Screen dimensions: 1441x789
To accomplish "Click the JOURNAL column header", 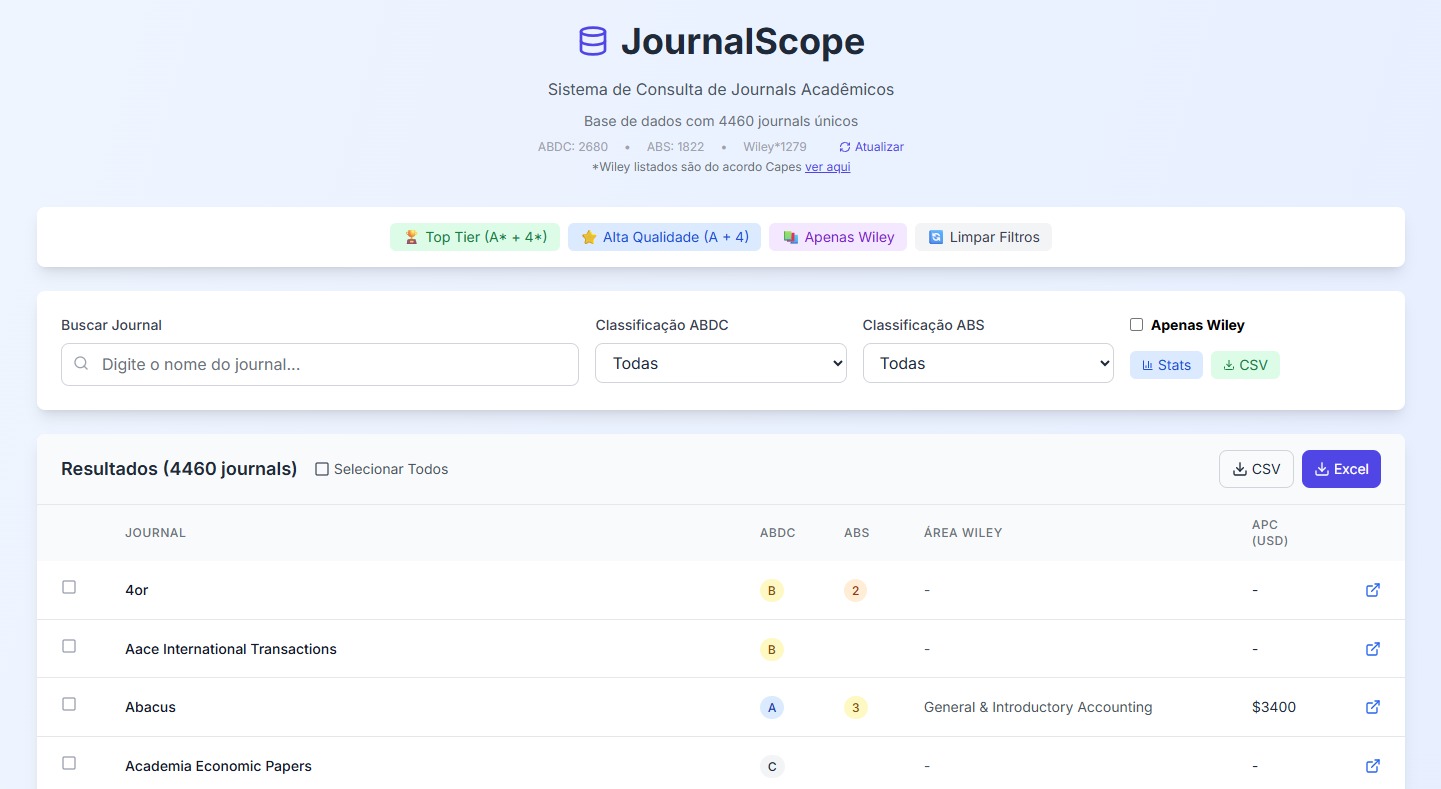I will point(155,533).
